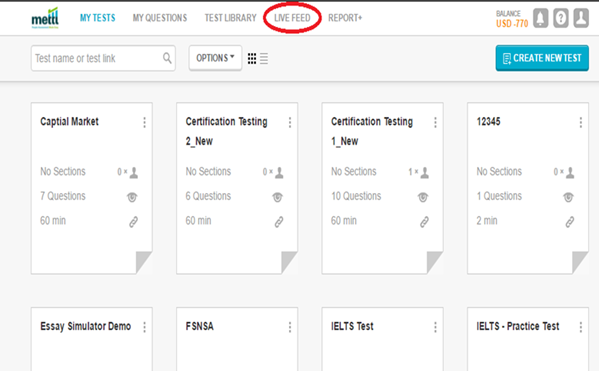Open the LIVE FEED tab
599x371 pixels.
[292, 18]
